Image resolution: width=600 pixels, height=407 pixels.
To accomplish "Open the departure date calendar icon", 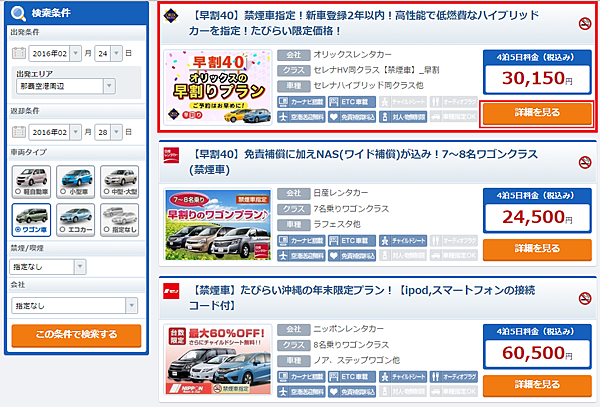I will tap(19, 53).
